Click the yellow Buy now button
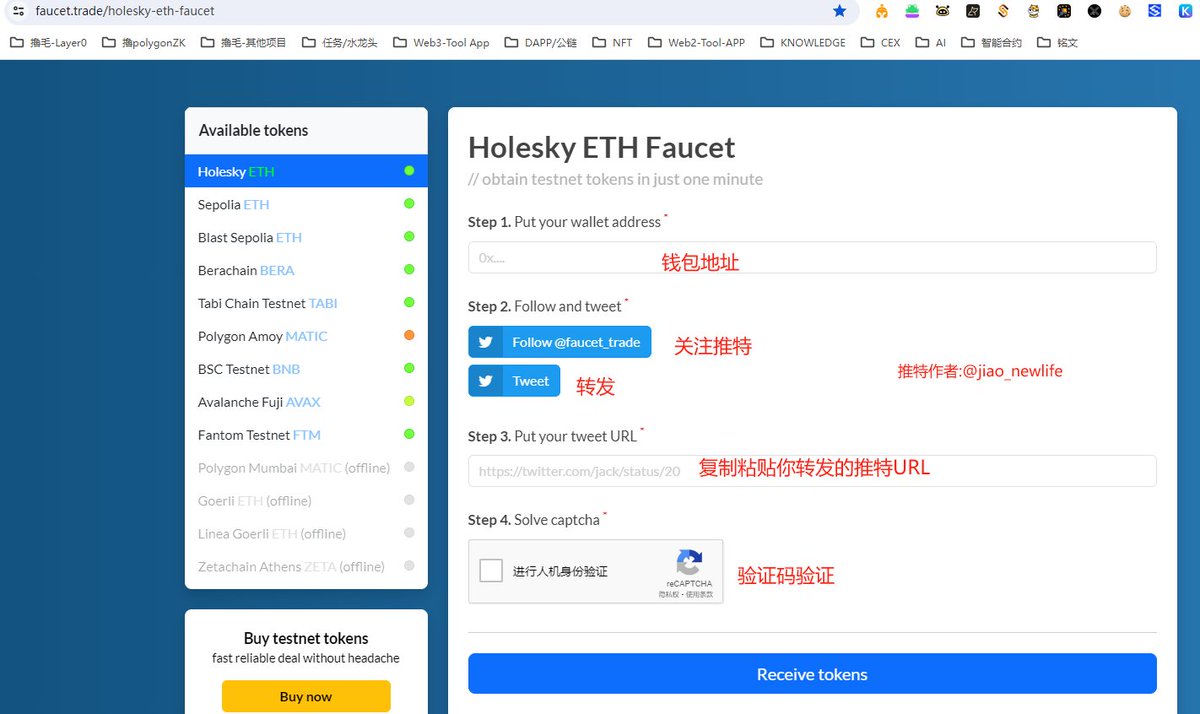 (306, 696)
